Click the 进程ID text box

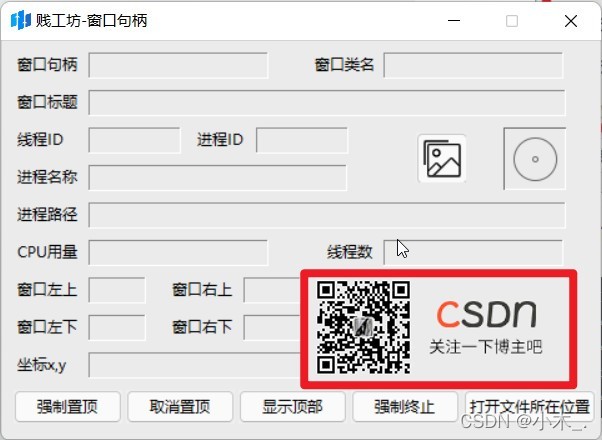(301, 140)
